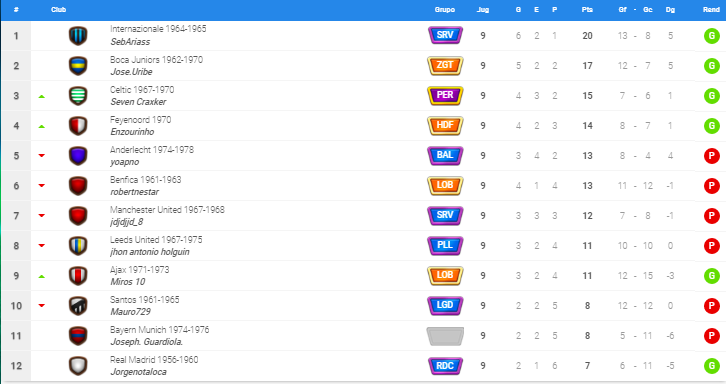
Task: Select the RDC badge next to Real Madrid
Action: (445, 366)
